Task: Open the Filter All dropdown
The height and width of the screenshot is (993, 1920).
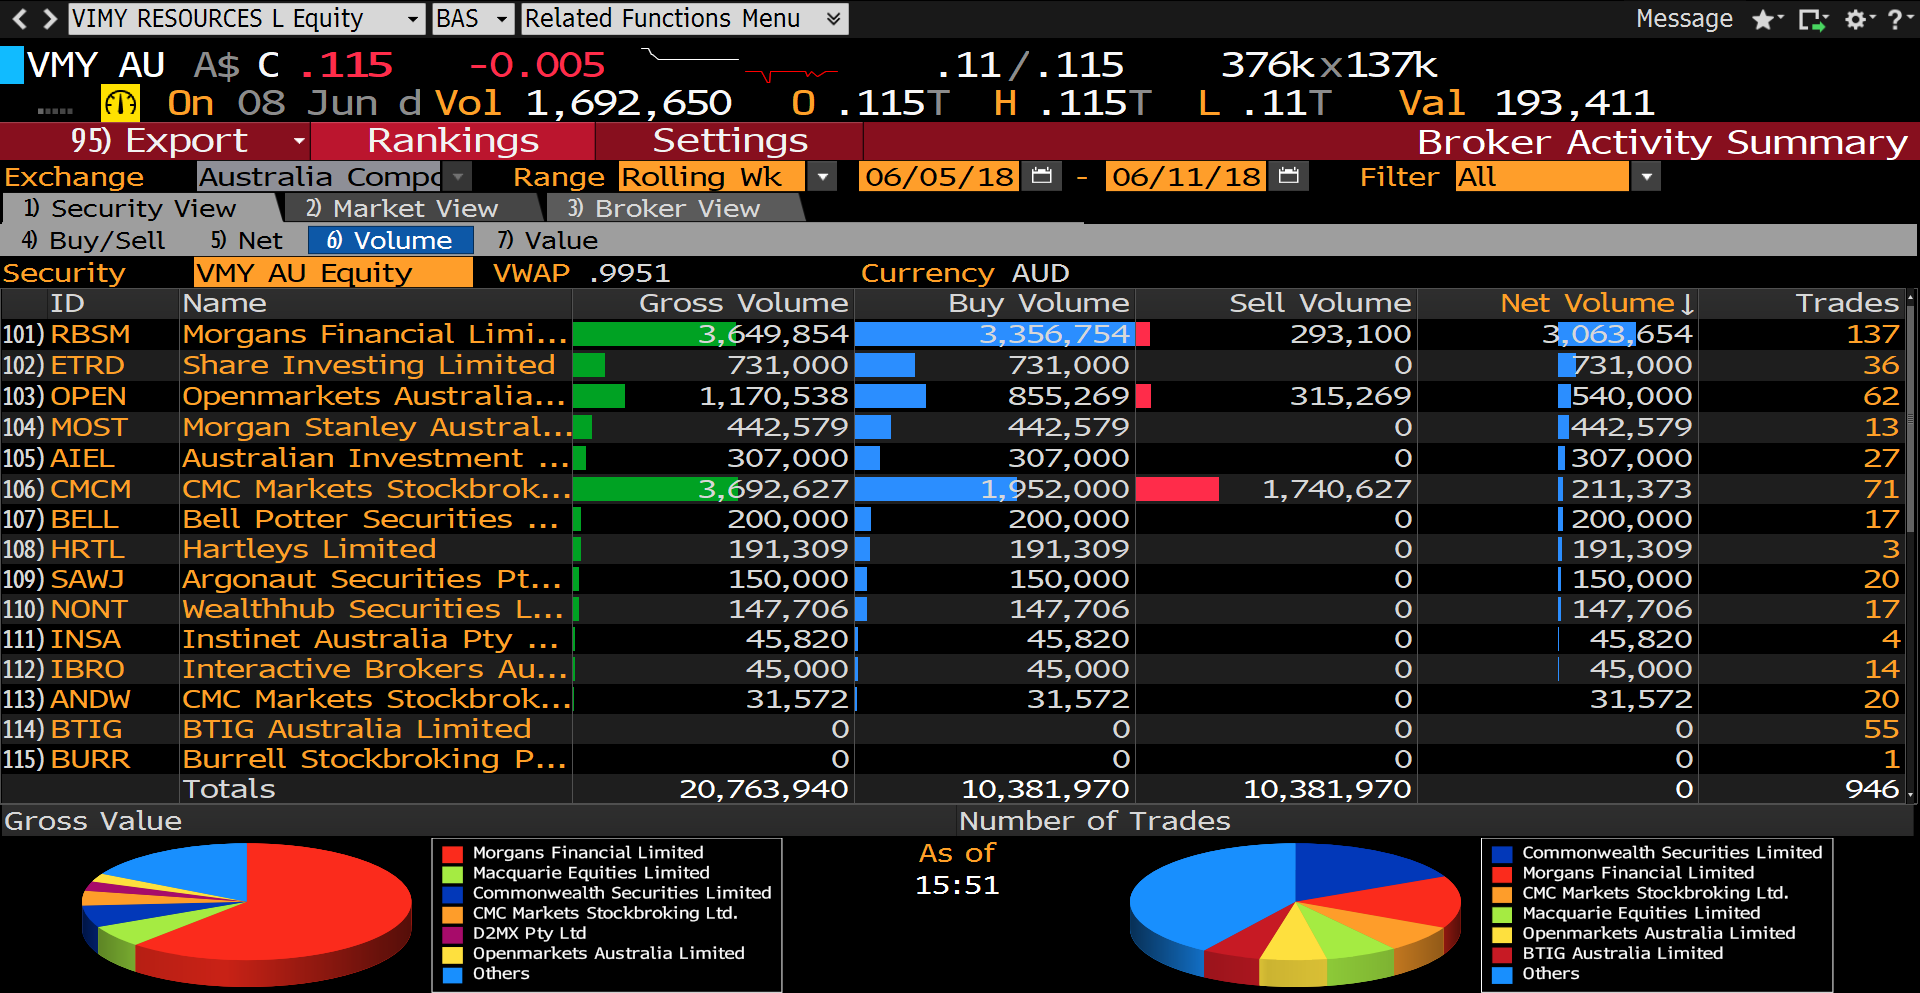Action: pos(1646,177)
